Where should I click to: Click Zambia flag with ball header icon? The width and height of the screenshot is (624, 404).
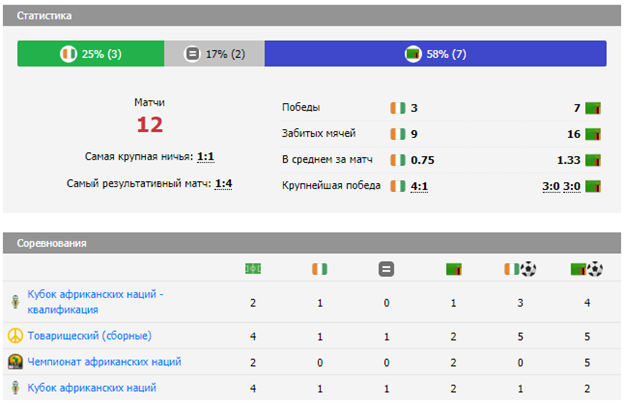[x=586, y=269]
